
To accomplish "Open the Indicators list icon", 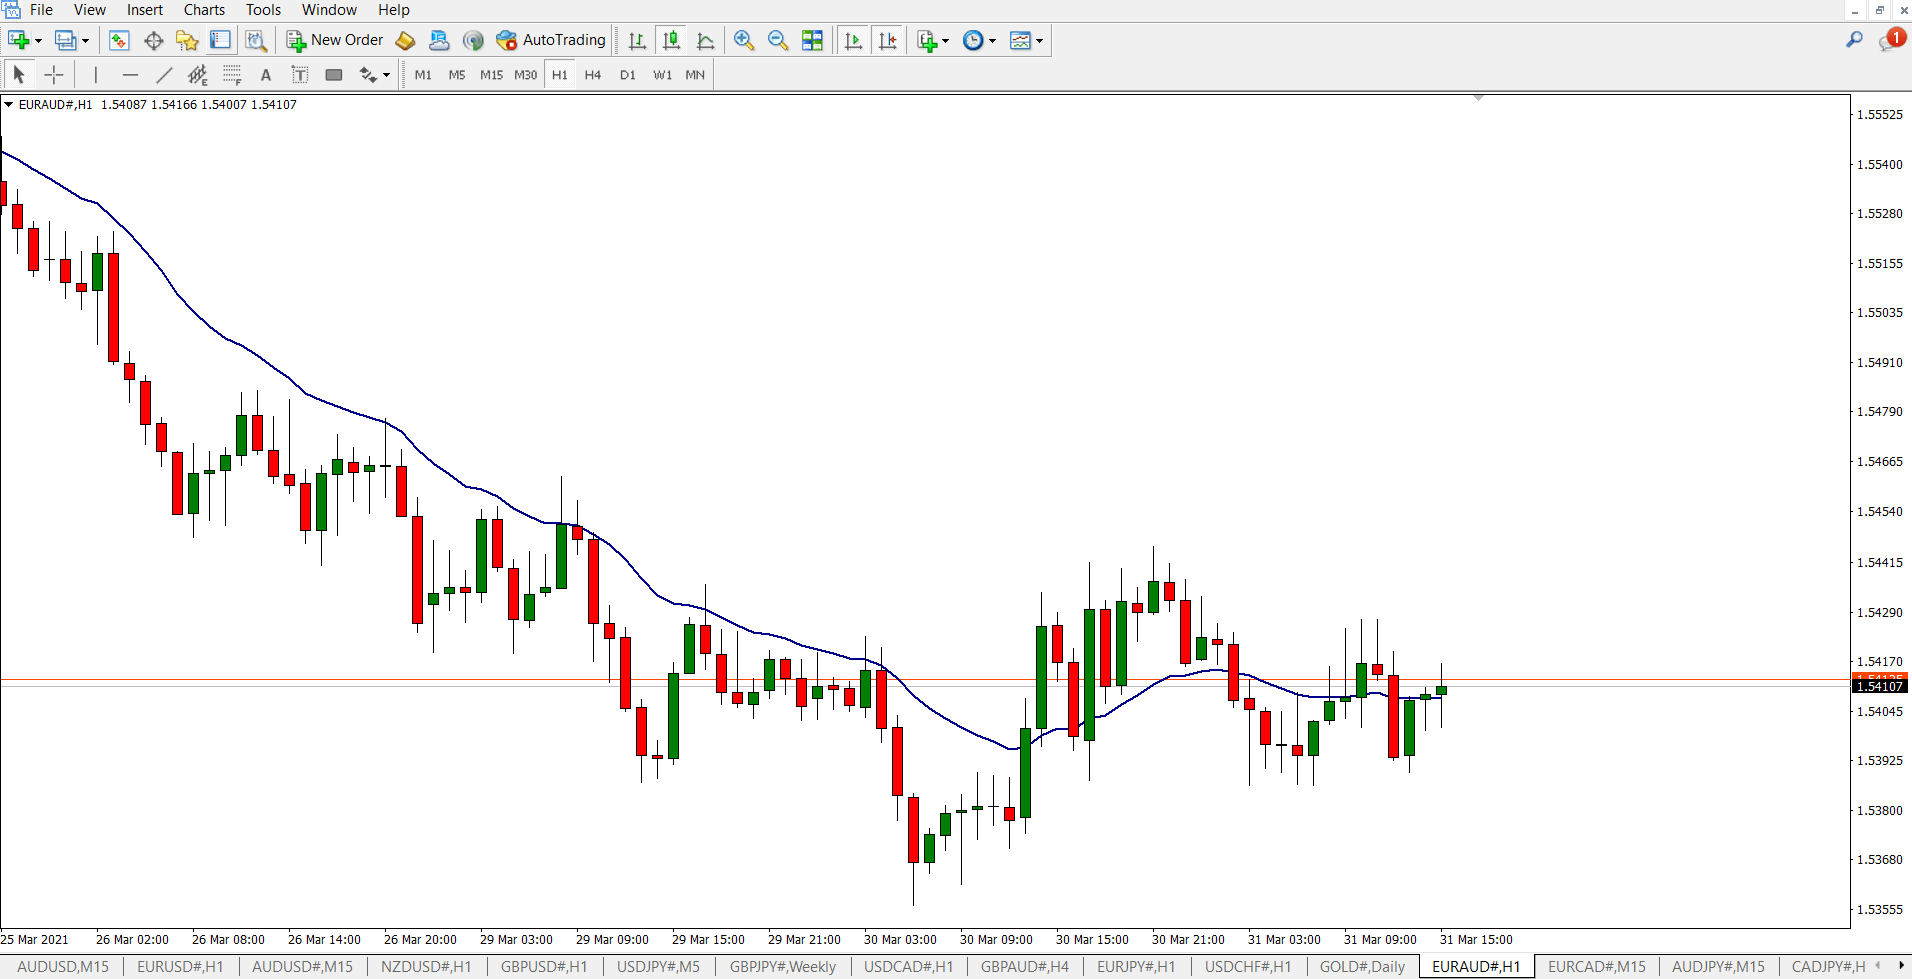I will click(927, 40).
